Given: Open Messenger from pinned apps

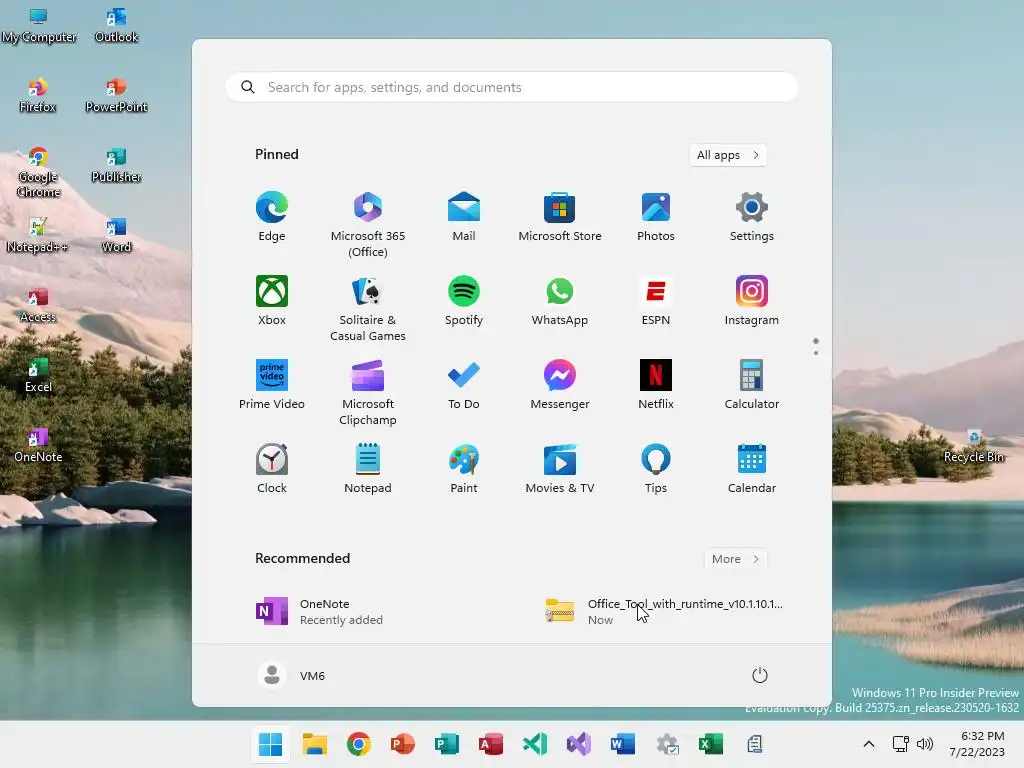Looking at the screenshot, I should [x=560, y=385].
